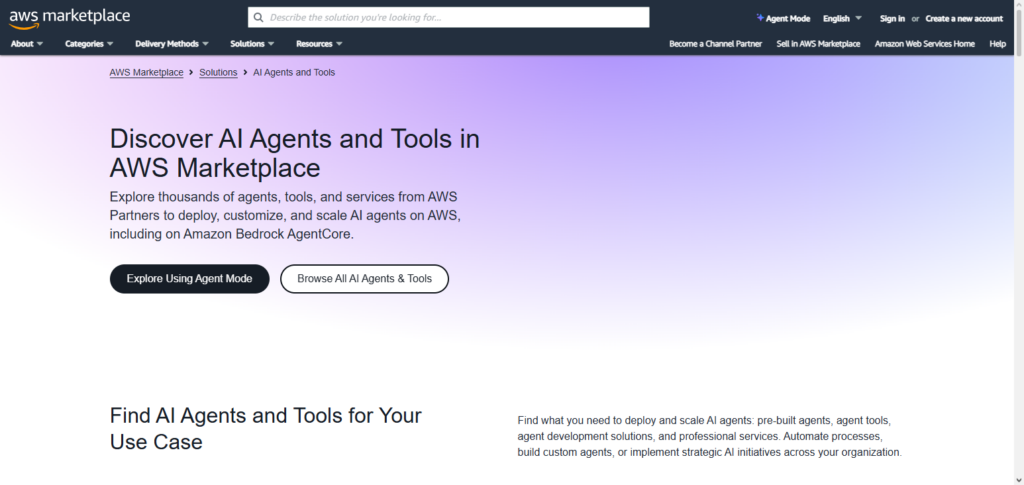Click Explore Using Agent Mode button
1024x485 pixels.
click(189, 279)
